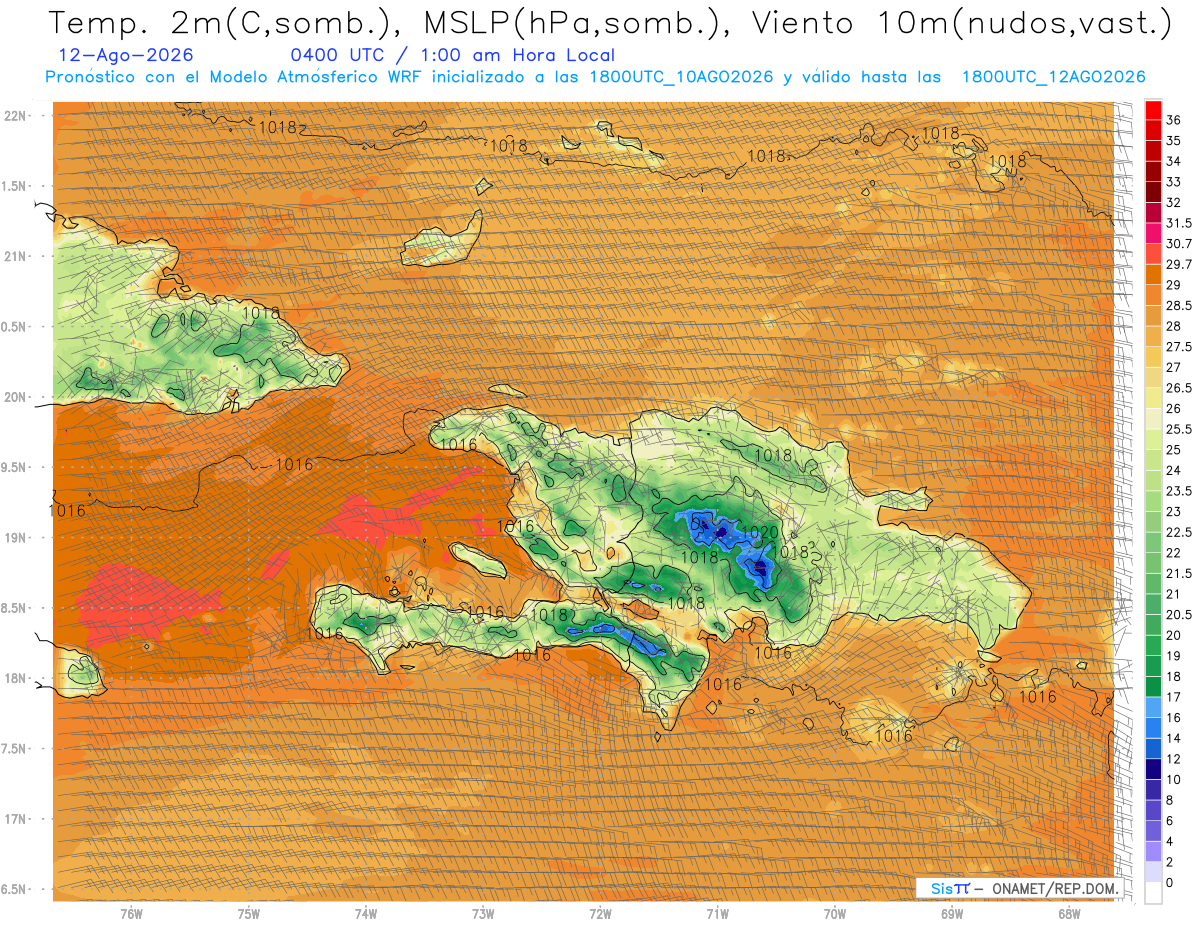Select the date label "12-Ago-2026"

(x=126, y=55)
